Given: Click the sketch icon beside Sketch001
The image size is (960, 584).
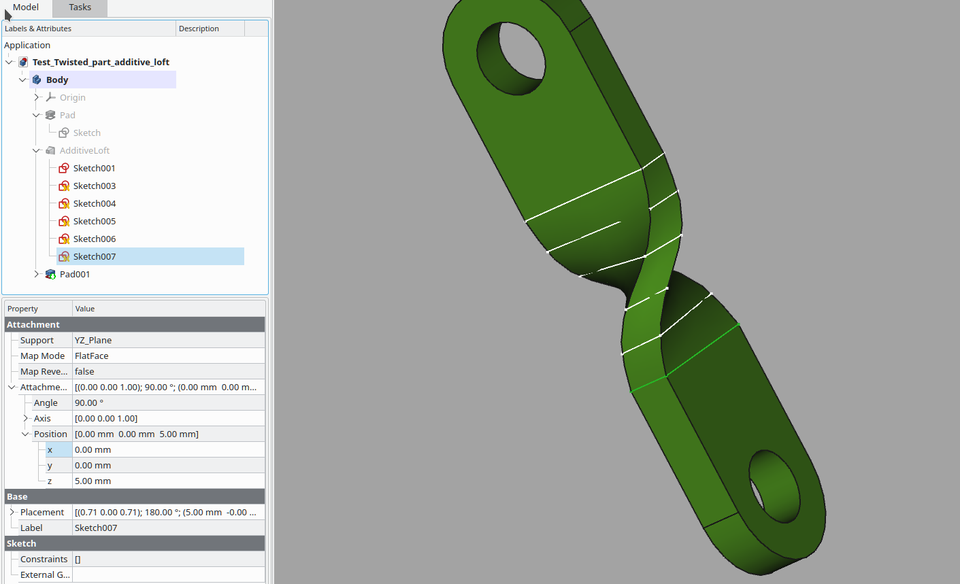Looking at the screenshot, I should pos(63,168).
